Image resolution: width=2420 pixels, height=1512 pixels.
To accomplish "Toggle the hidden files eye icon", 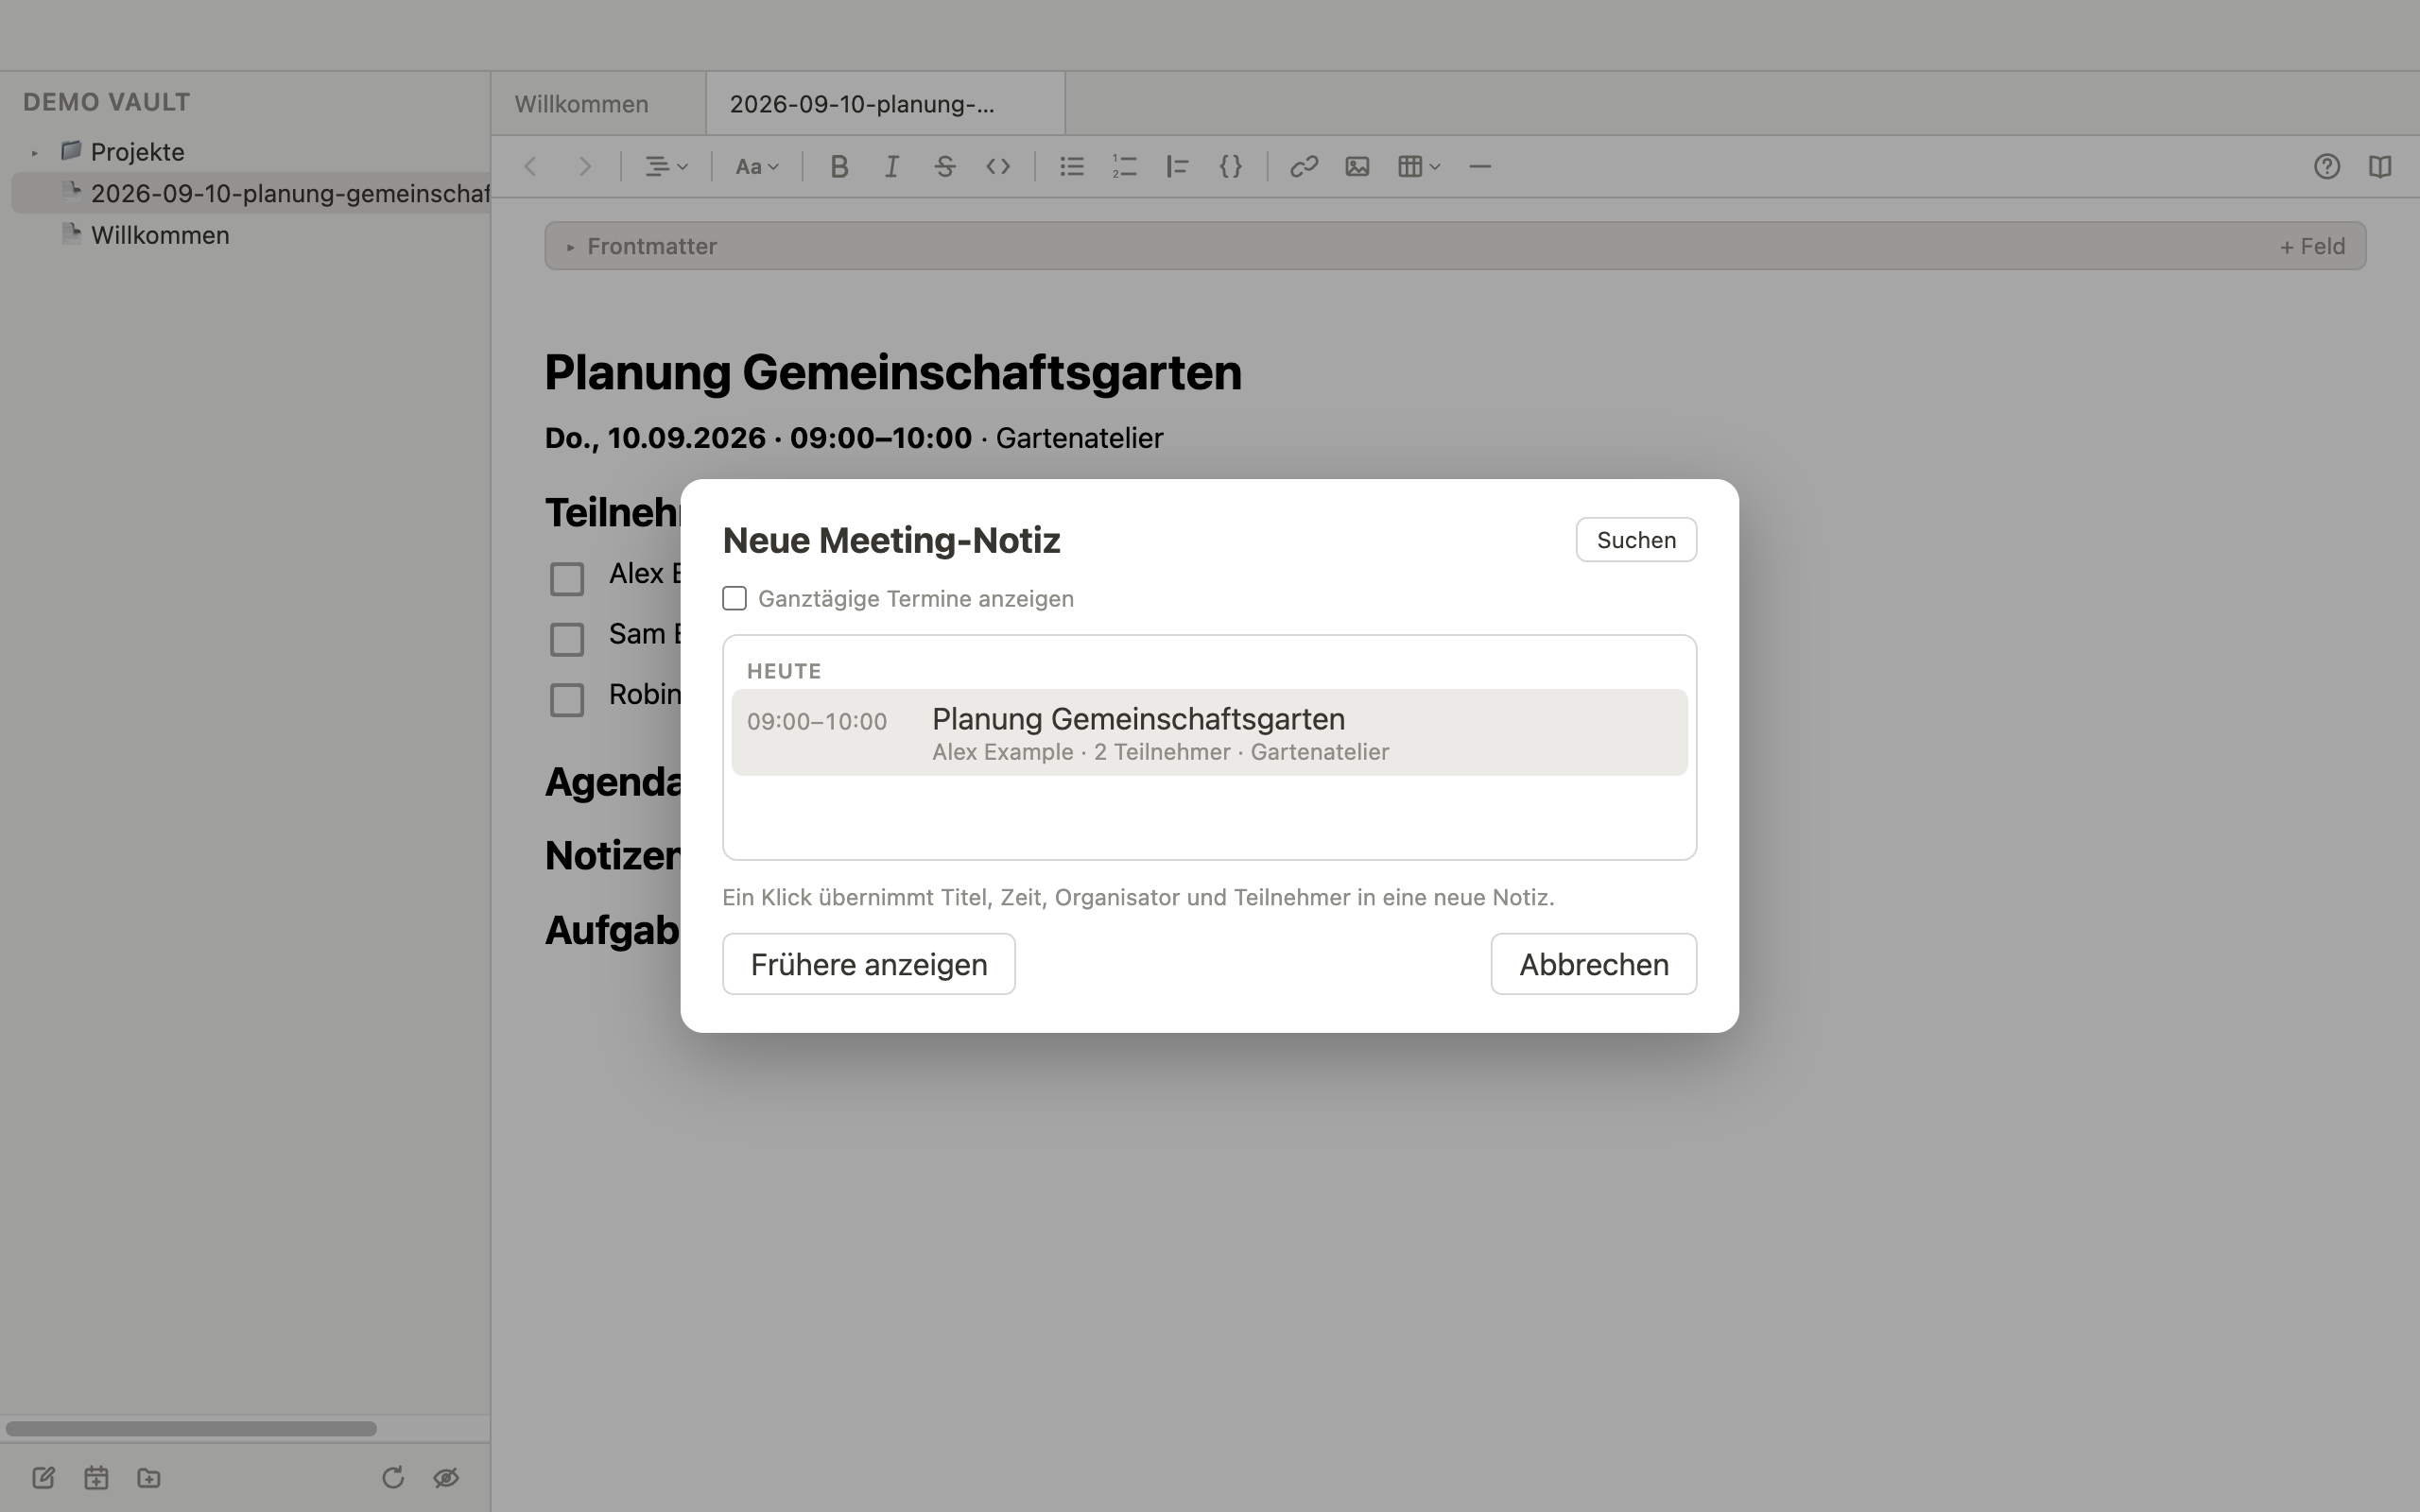I will pyautogui.click(x=446, y=1477).
